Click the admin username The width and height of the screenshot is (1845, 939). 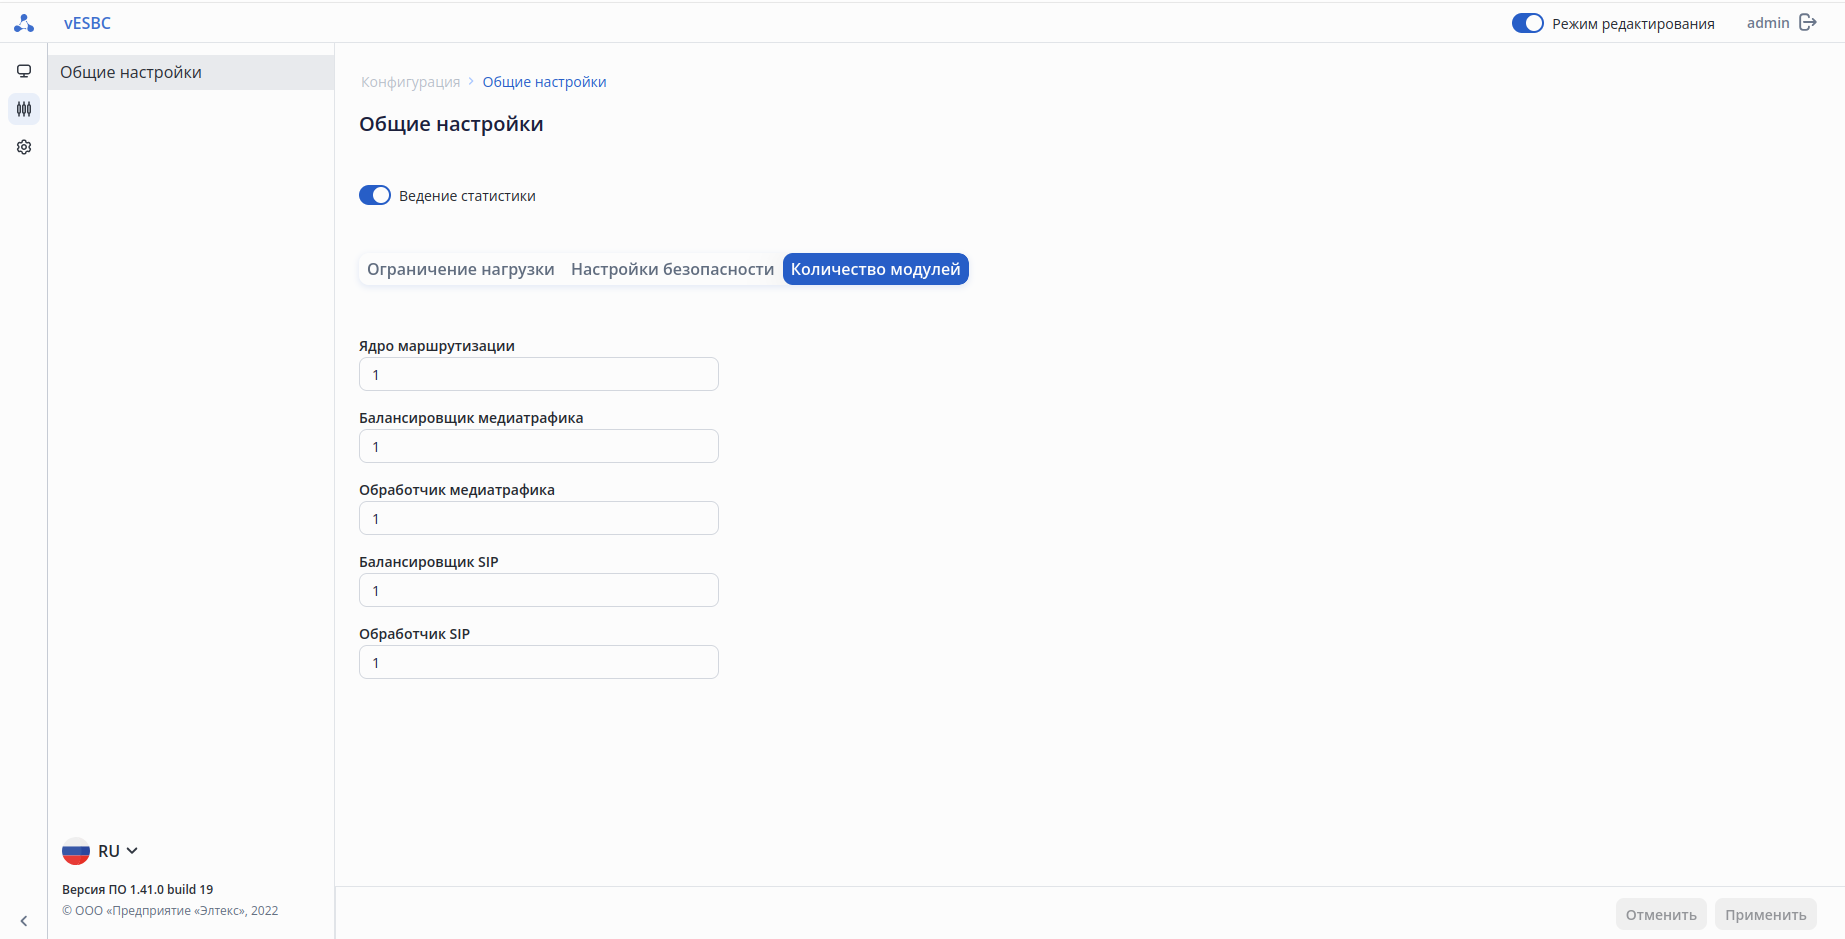point(1768,23)
